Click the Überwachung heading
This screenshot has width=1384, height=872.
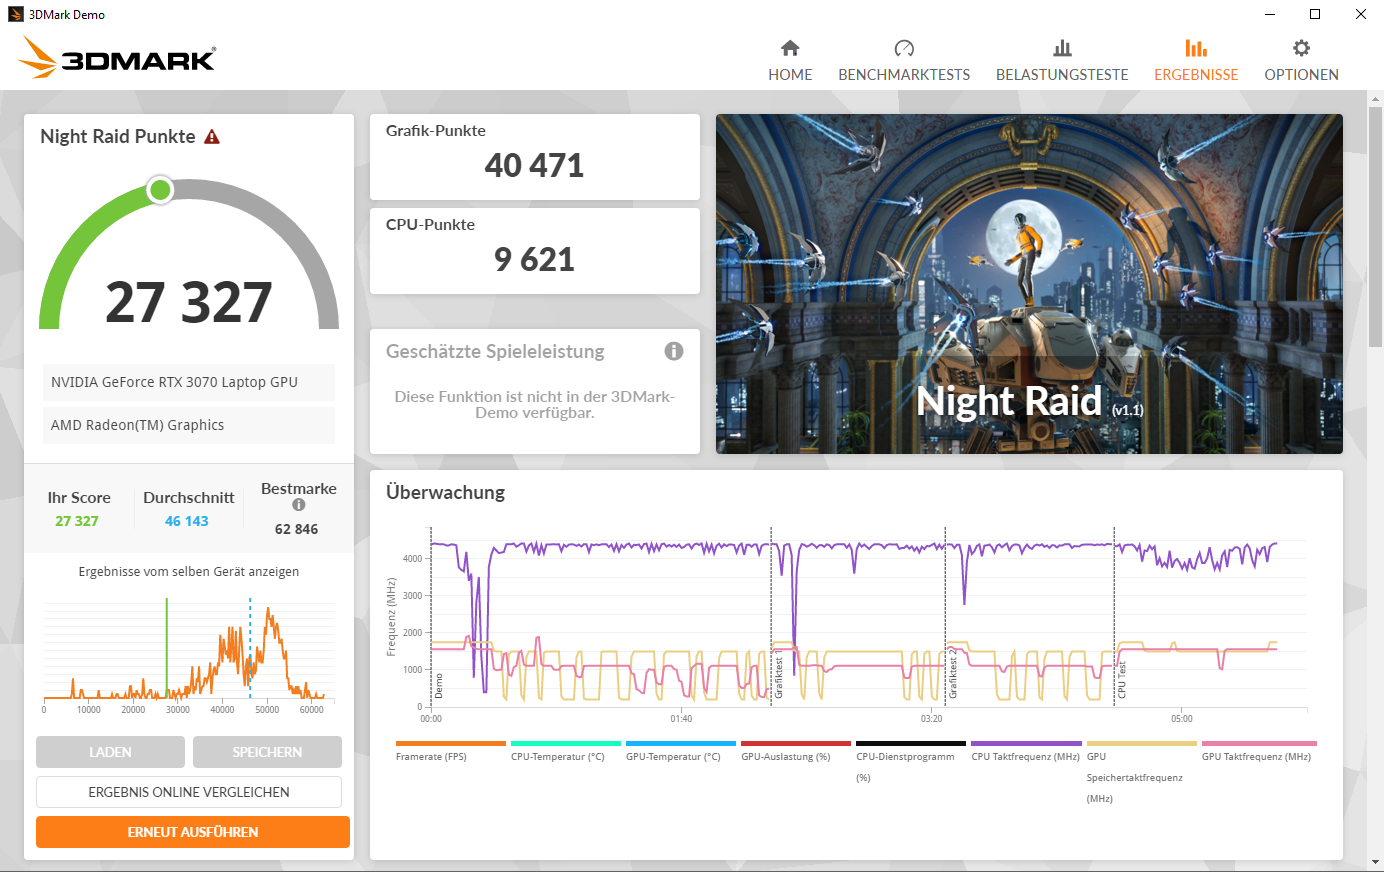point(446,492)
